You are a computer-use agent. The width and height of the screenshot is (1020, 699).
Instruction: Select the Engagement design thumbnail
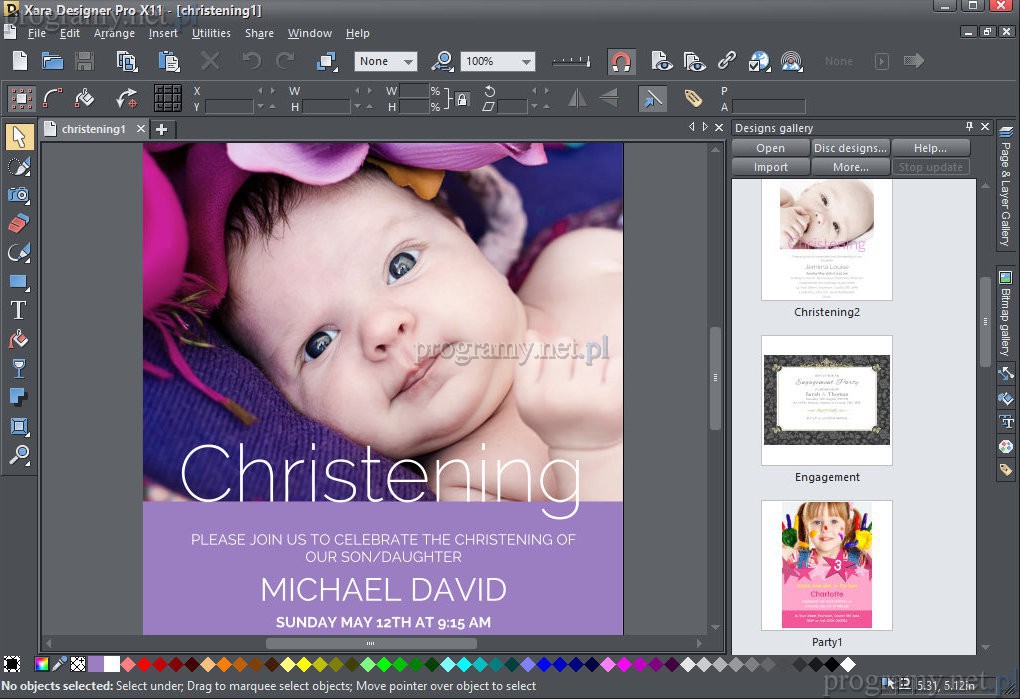827,400
